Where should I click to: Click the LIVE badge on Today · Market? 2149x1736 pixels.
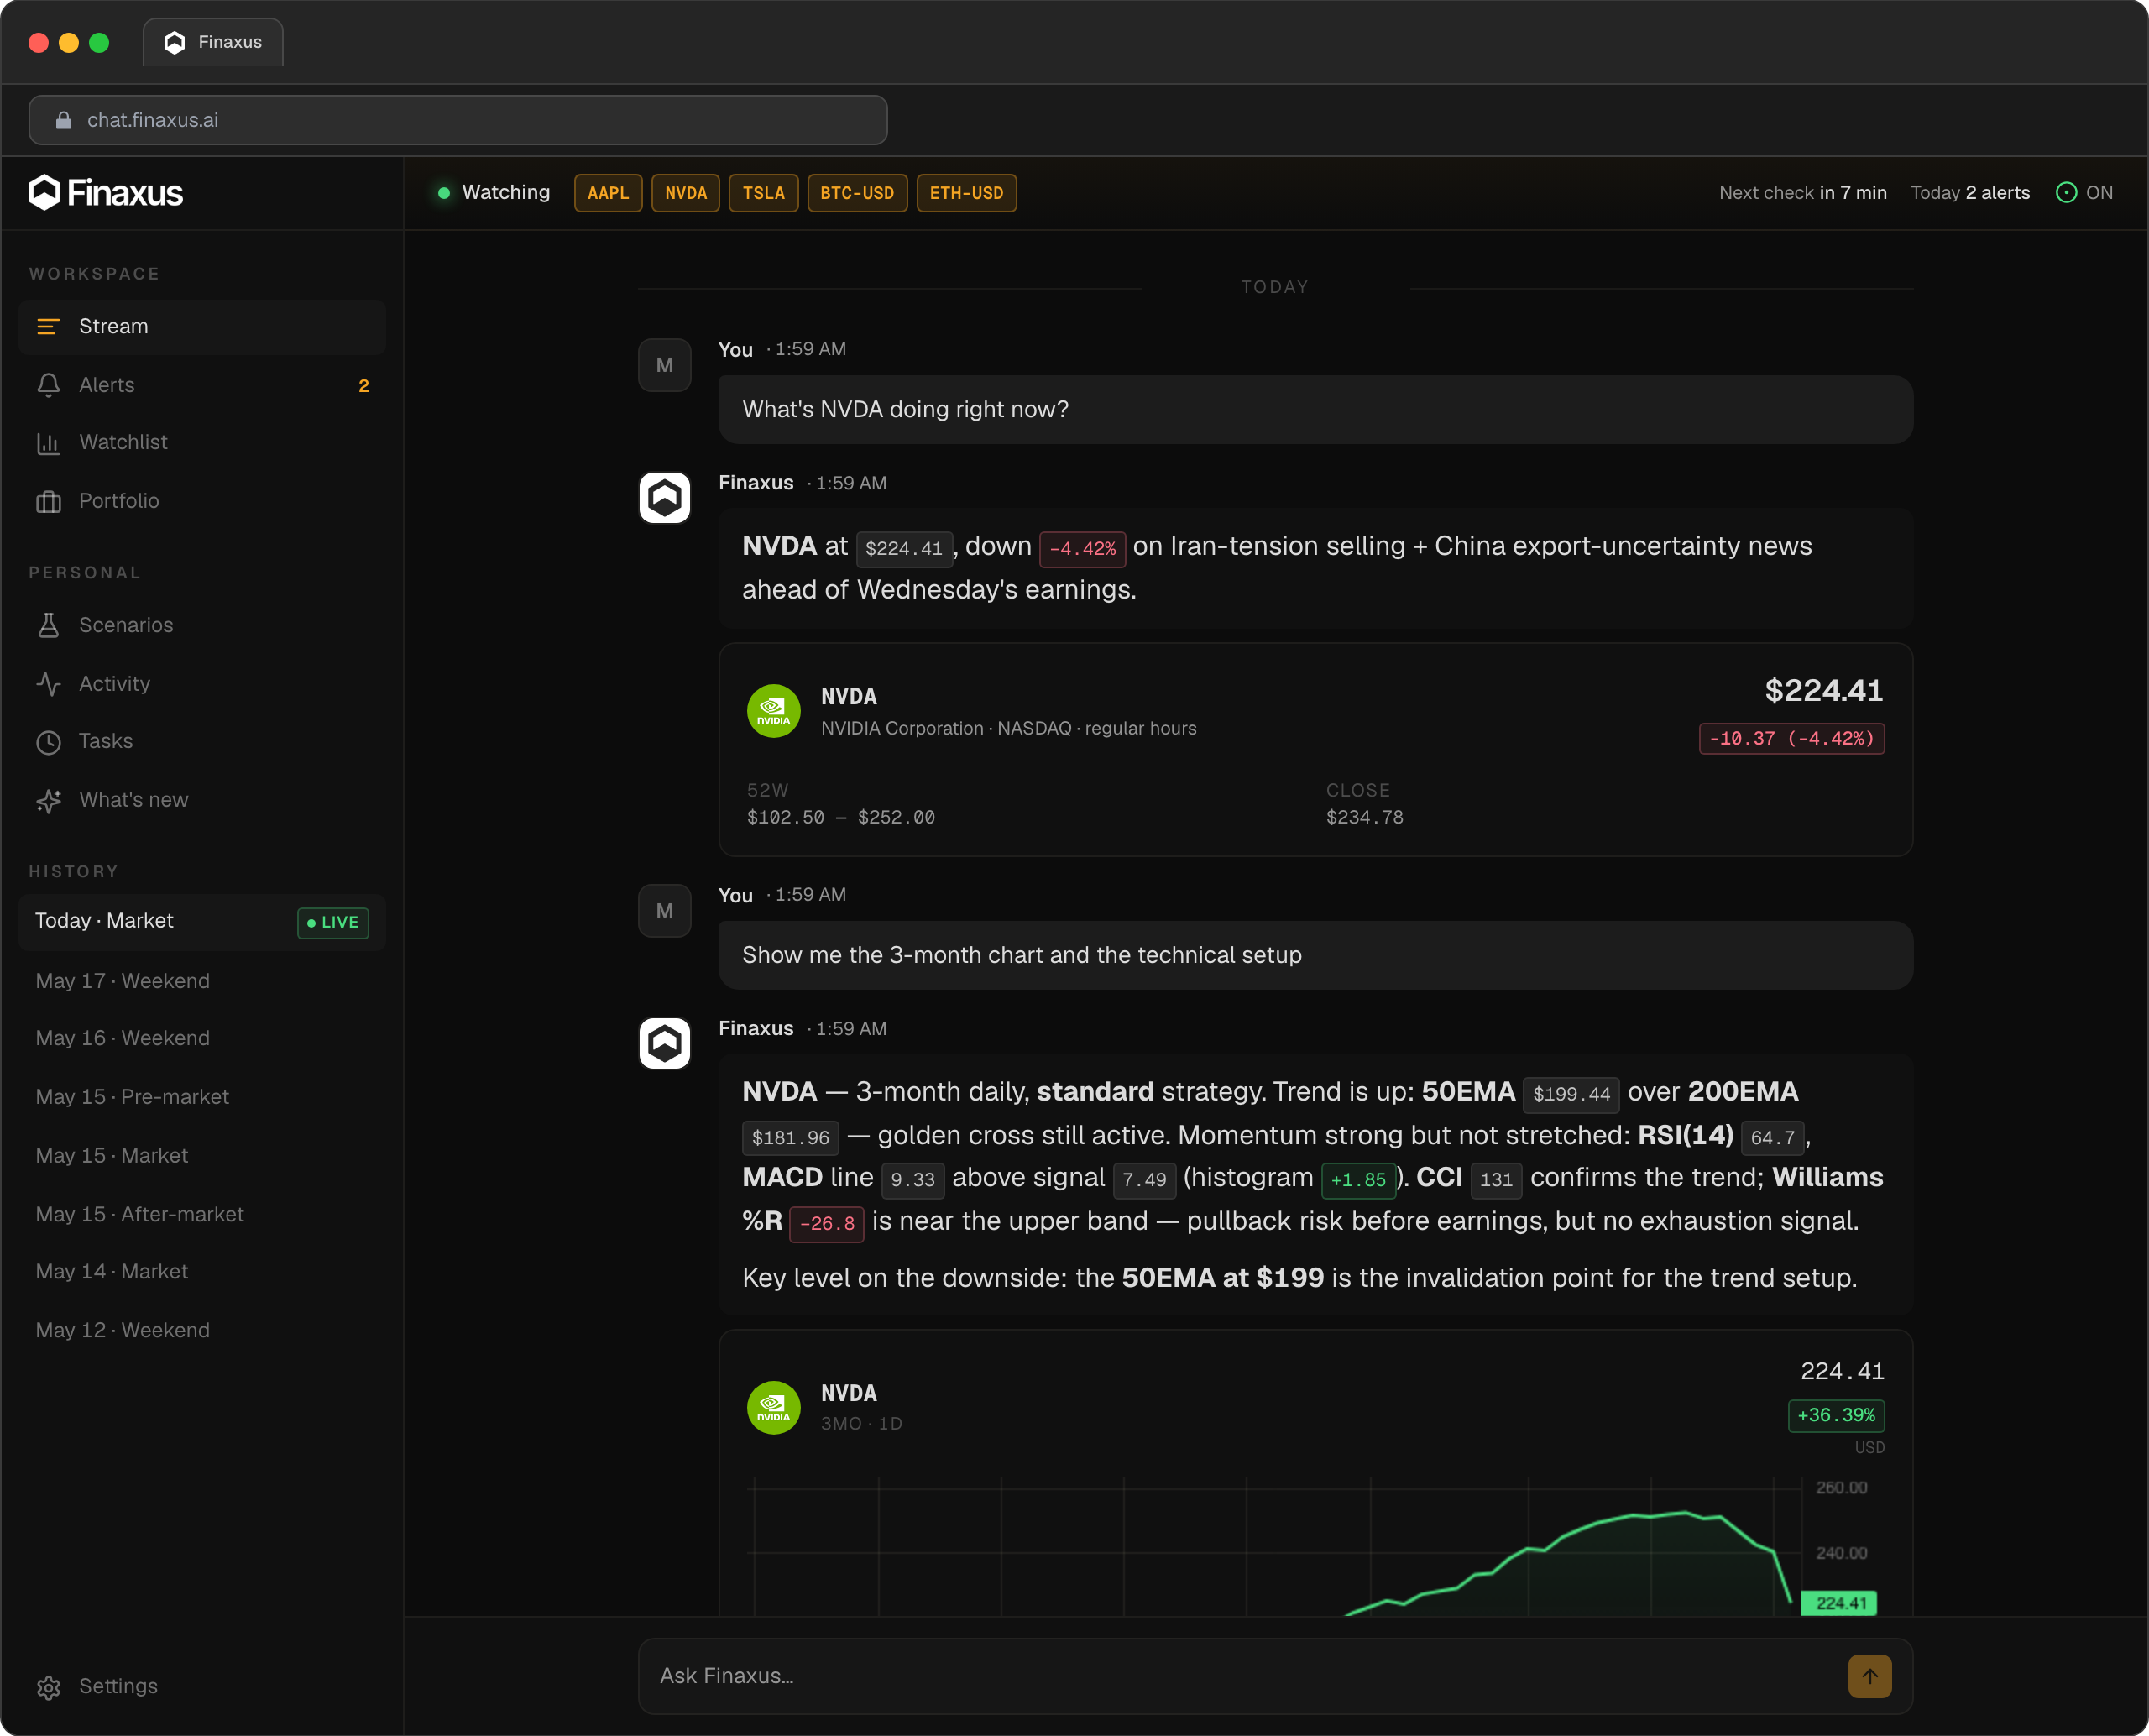click(x=333, y=923)
